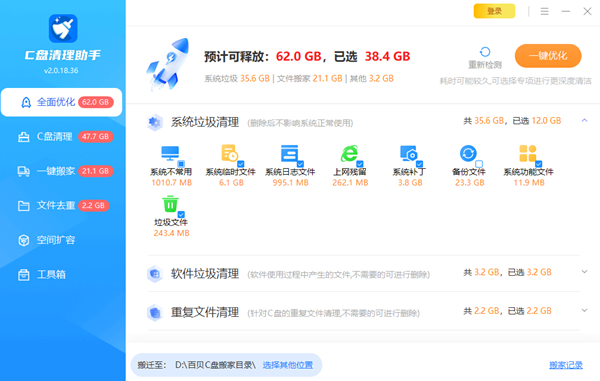600x381 pixels.
Task: Open the 搬家记录 link
Action: point(566,365)
